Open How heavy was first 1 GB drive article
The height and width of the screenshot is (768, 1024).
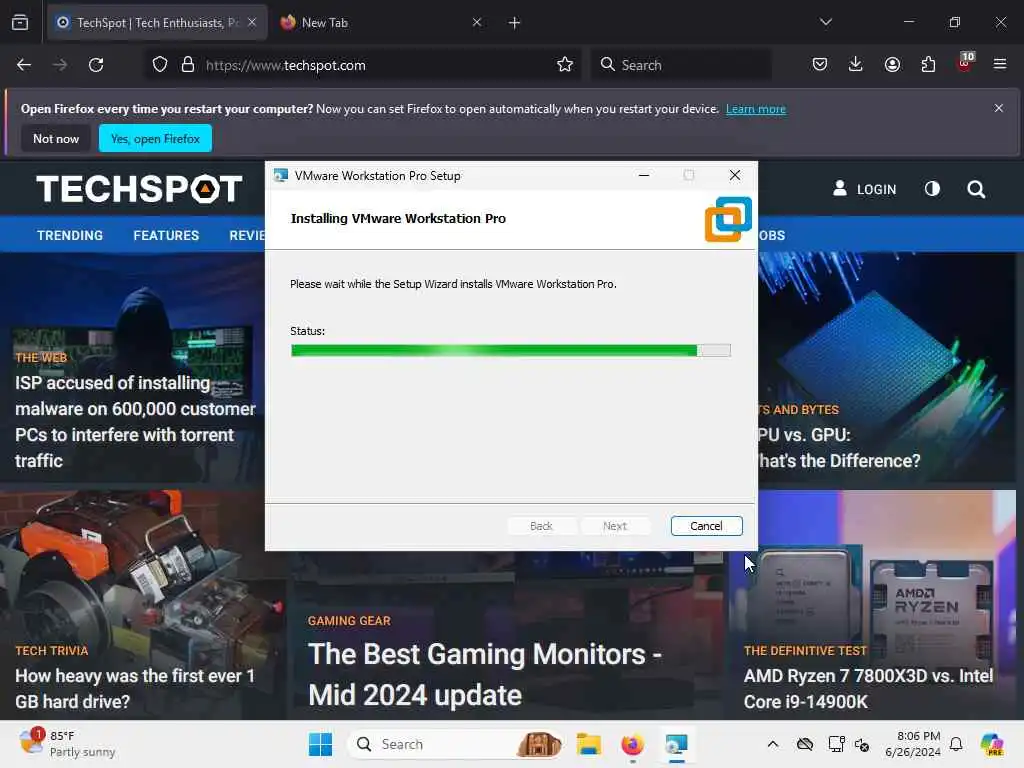tap(135, 688)
